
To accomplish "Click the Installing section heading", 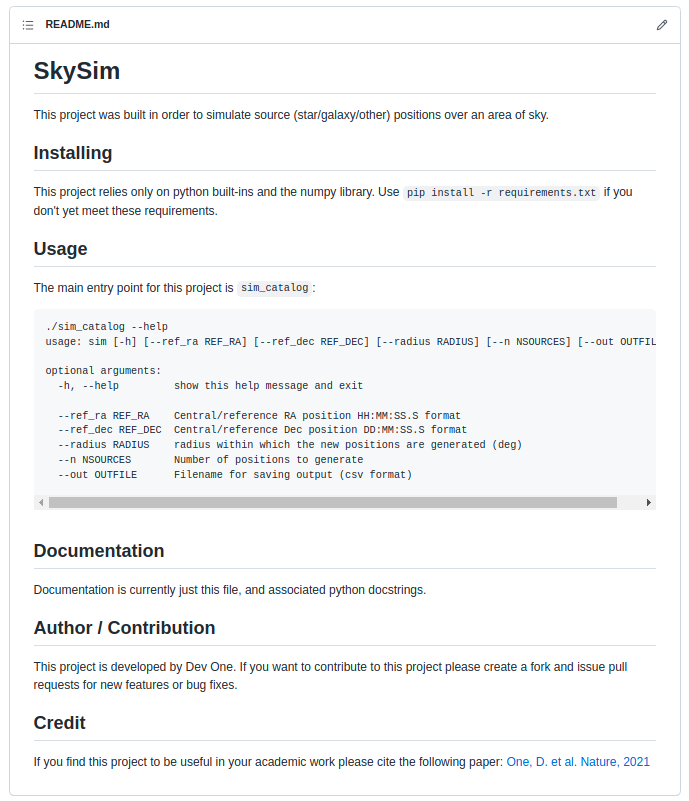I will tap(74, 153).
